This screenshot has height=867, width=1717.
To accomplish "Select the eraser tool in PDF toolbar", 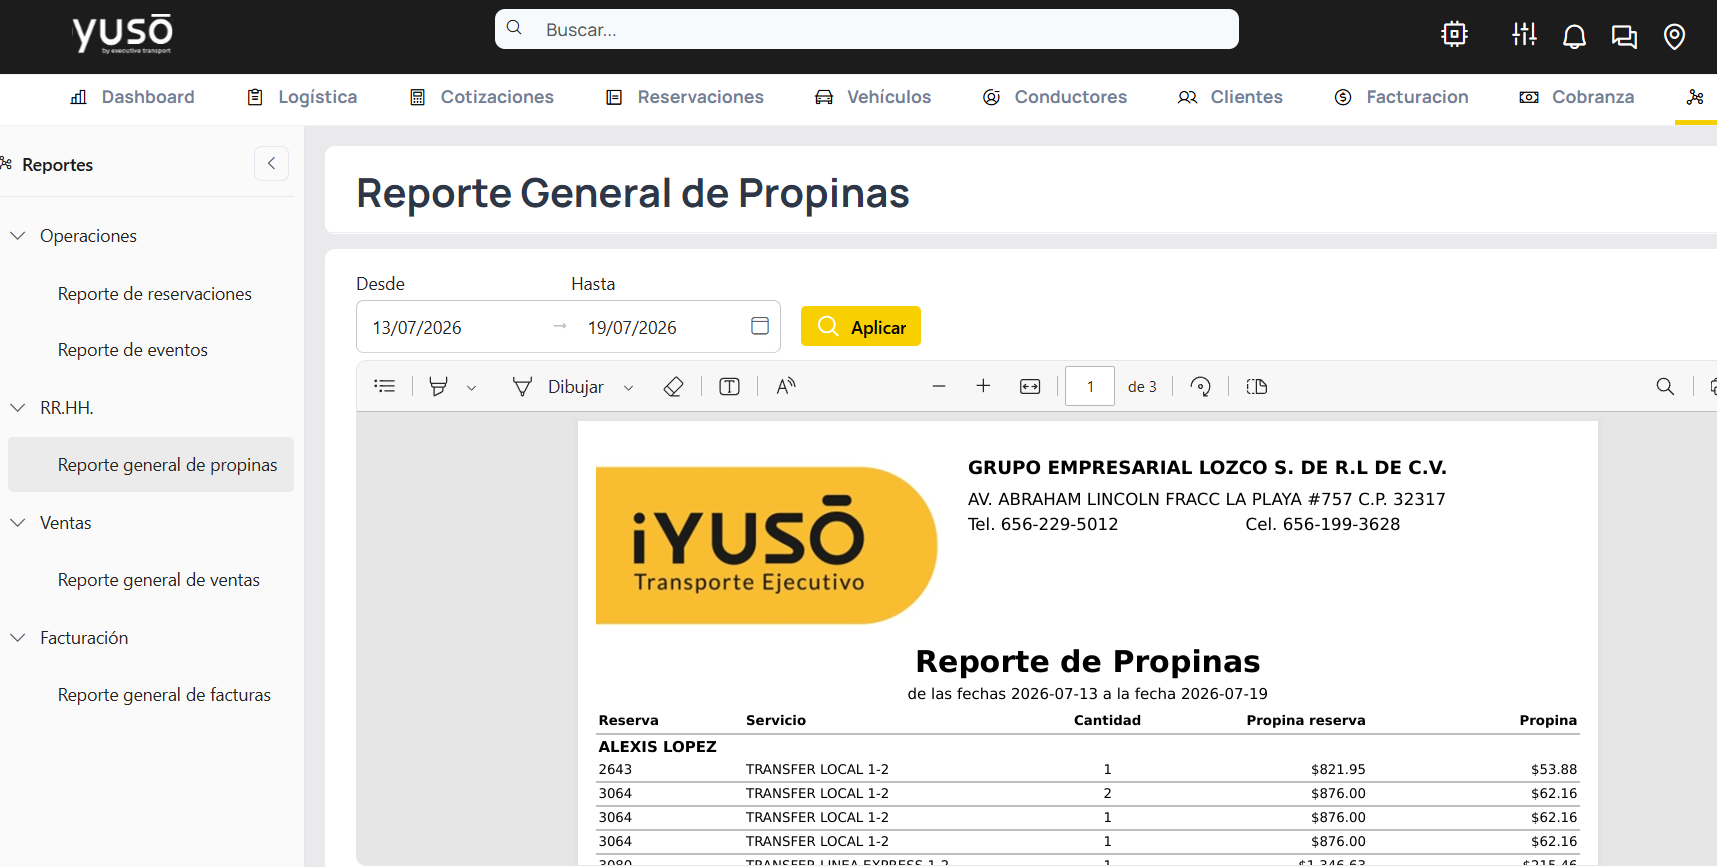I will (673, 386).
